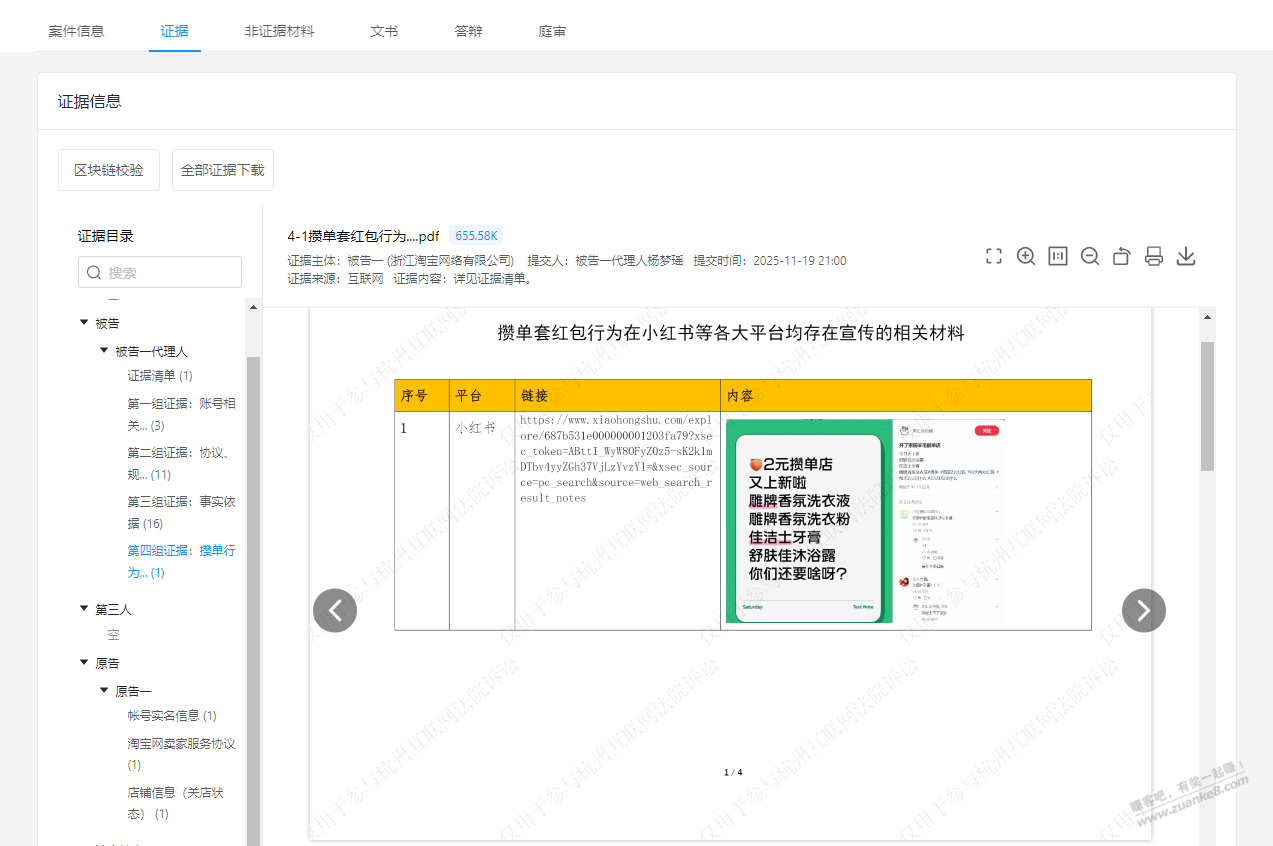1273x846 pixels.
Task: Go to next page with right arrow
Action: point(1143,610)
